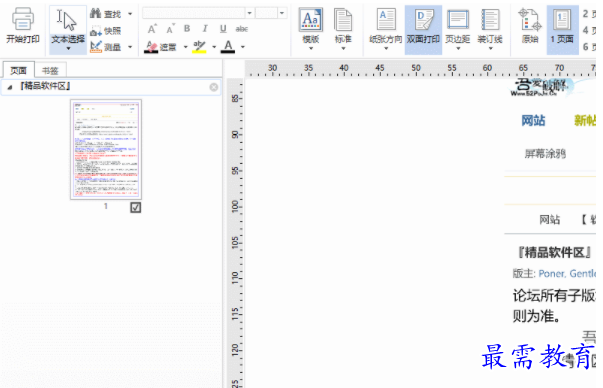Screen dimensions: 603x388
Task: Expand the 遮罩 mask dropdown arrow
Action: [x=185, y=47]
